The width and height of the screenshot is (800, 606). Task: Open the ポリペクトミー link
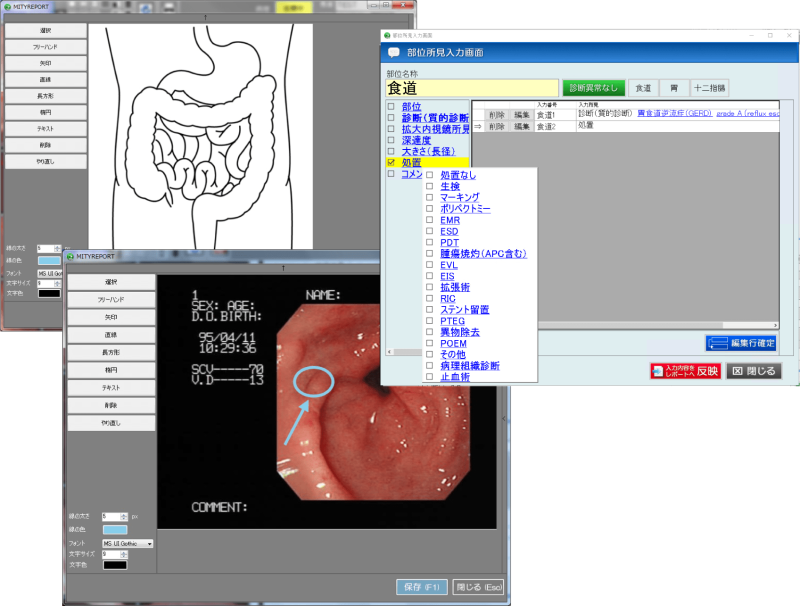click(465, 209)
